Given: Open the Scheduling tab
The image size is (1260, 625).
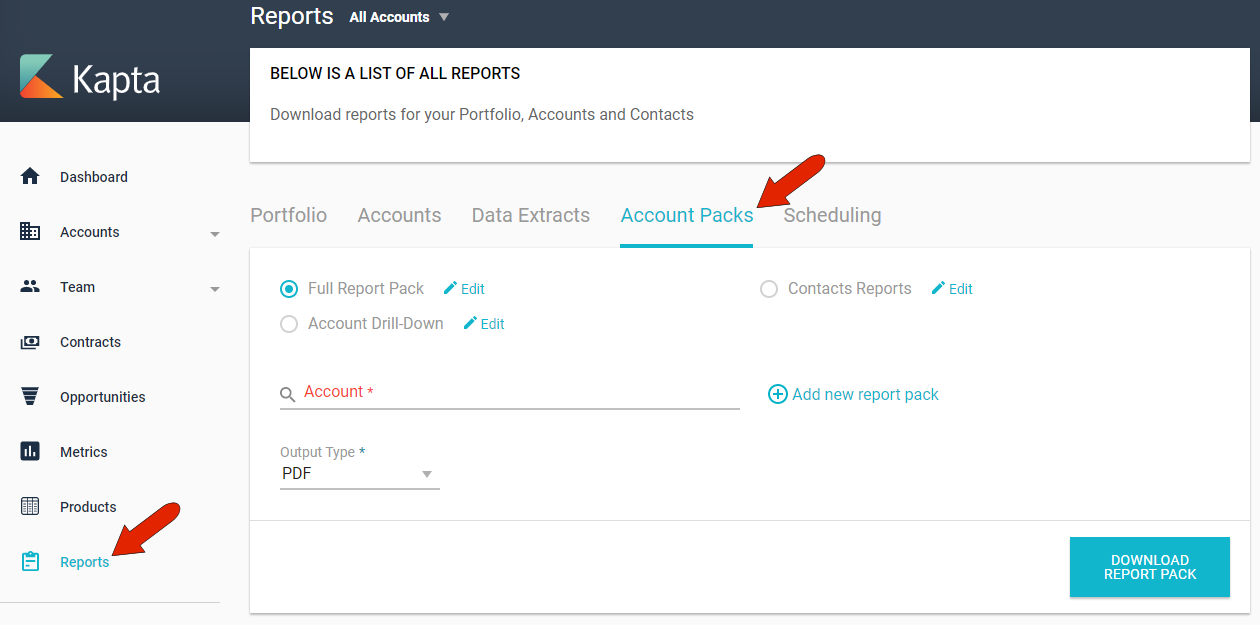Looking at the screenshot, I should click(x=832, y=215).
